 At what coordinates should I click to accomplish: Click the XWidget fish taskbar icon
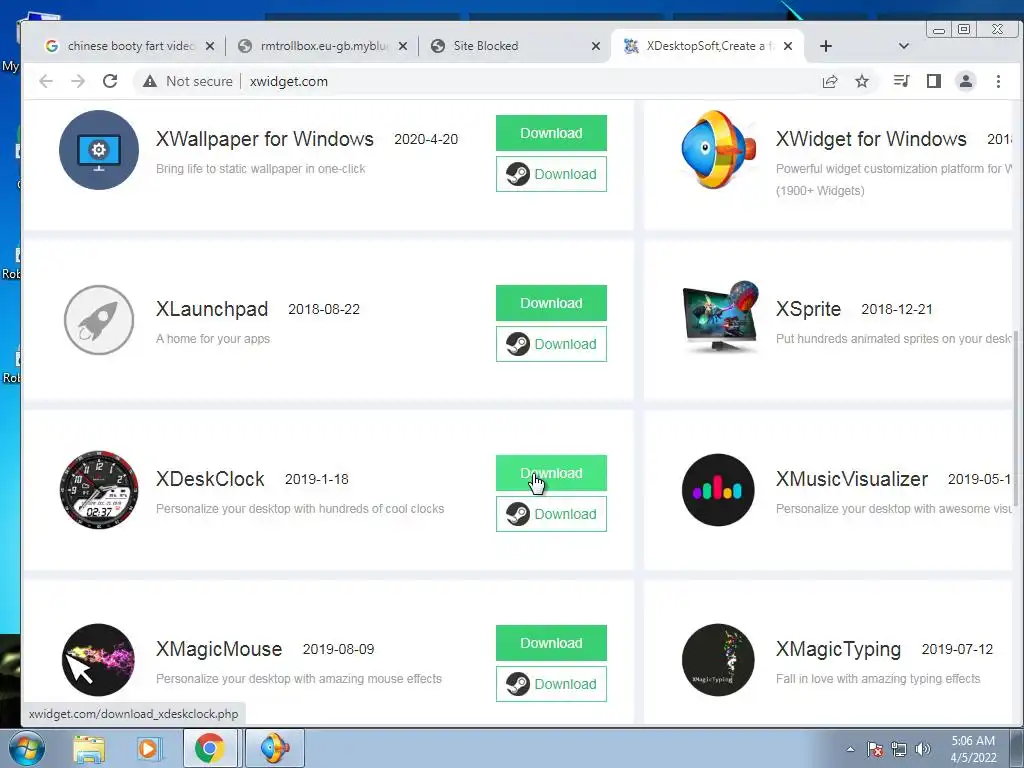(x=275, y=748)
